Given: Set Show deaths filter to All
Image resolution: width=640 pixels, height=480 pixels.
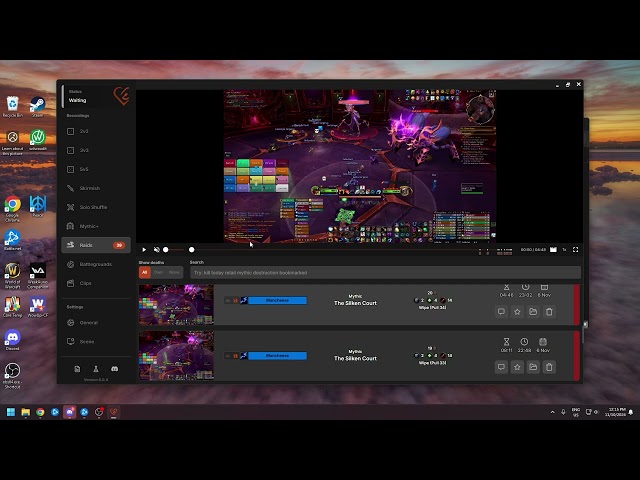Looking at the screenshot, I should tap(144, 272).
